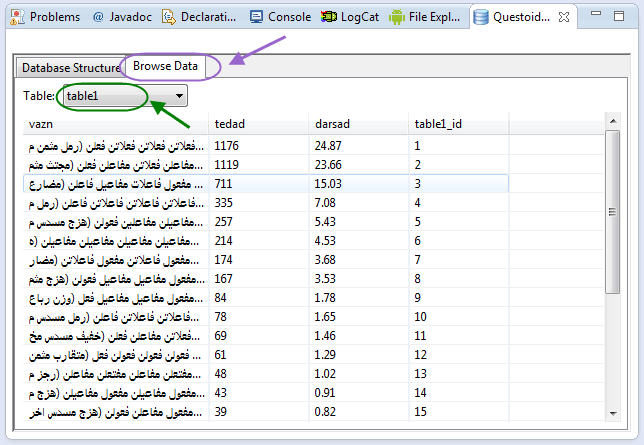
Task: Select table1_id cell 12
Action: tap(459, 355)
